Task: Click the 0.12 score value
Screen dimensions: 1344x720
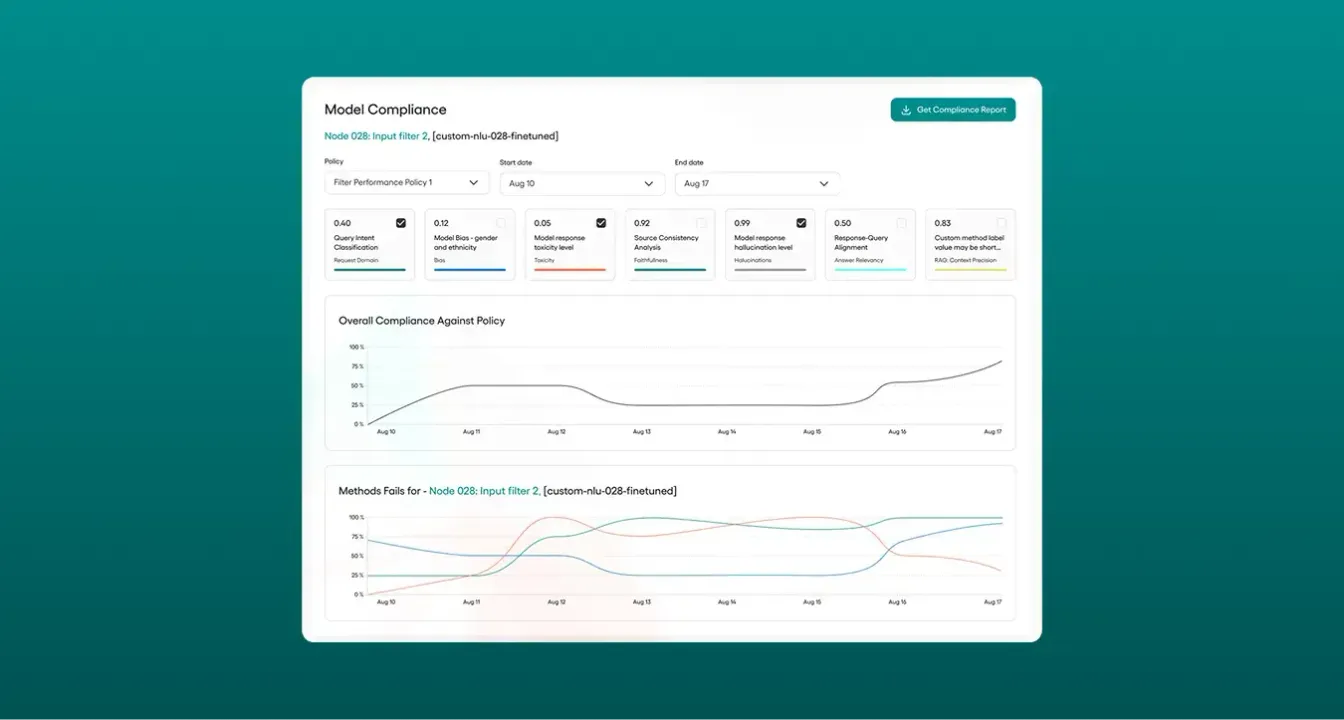Action: 441,223
